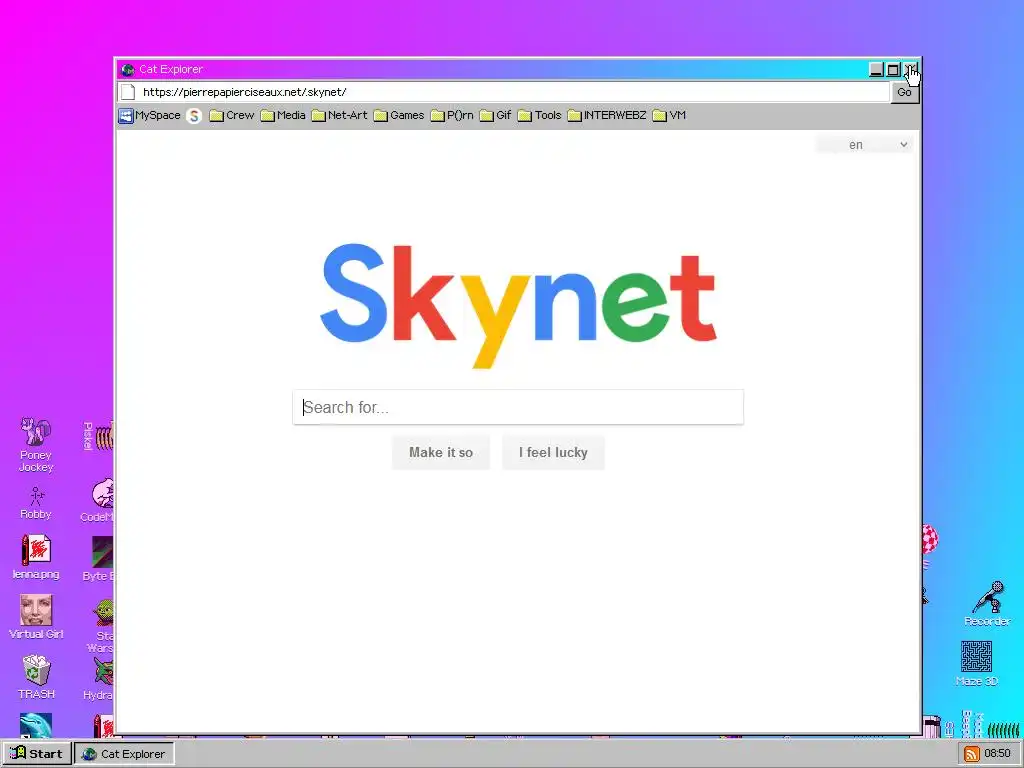Open the INTERWEBZ bookmarks folder
The height and width of the screenshot is (768, 1024).
(607, 116)
